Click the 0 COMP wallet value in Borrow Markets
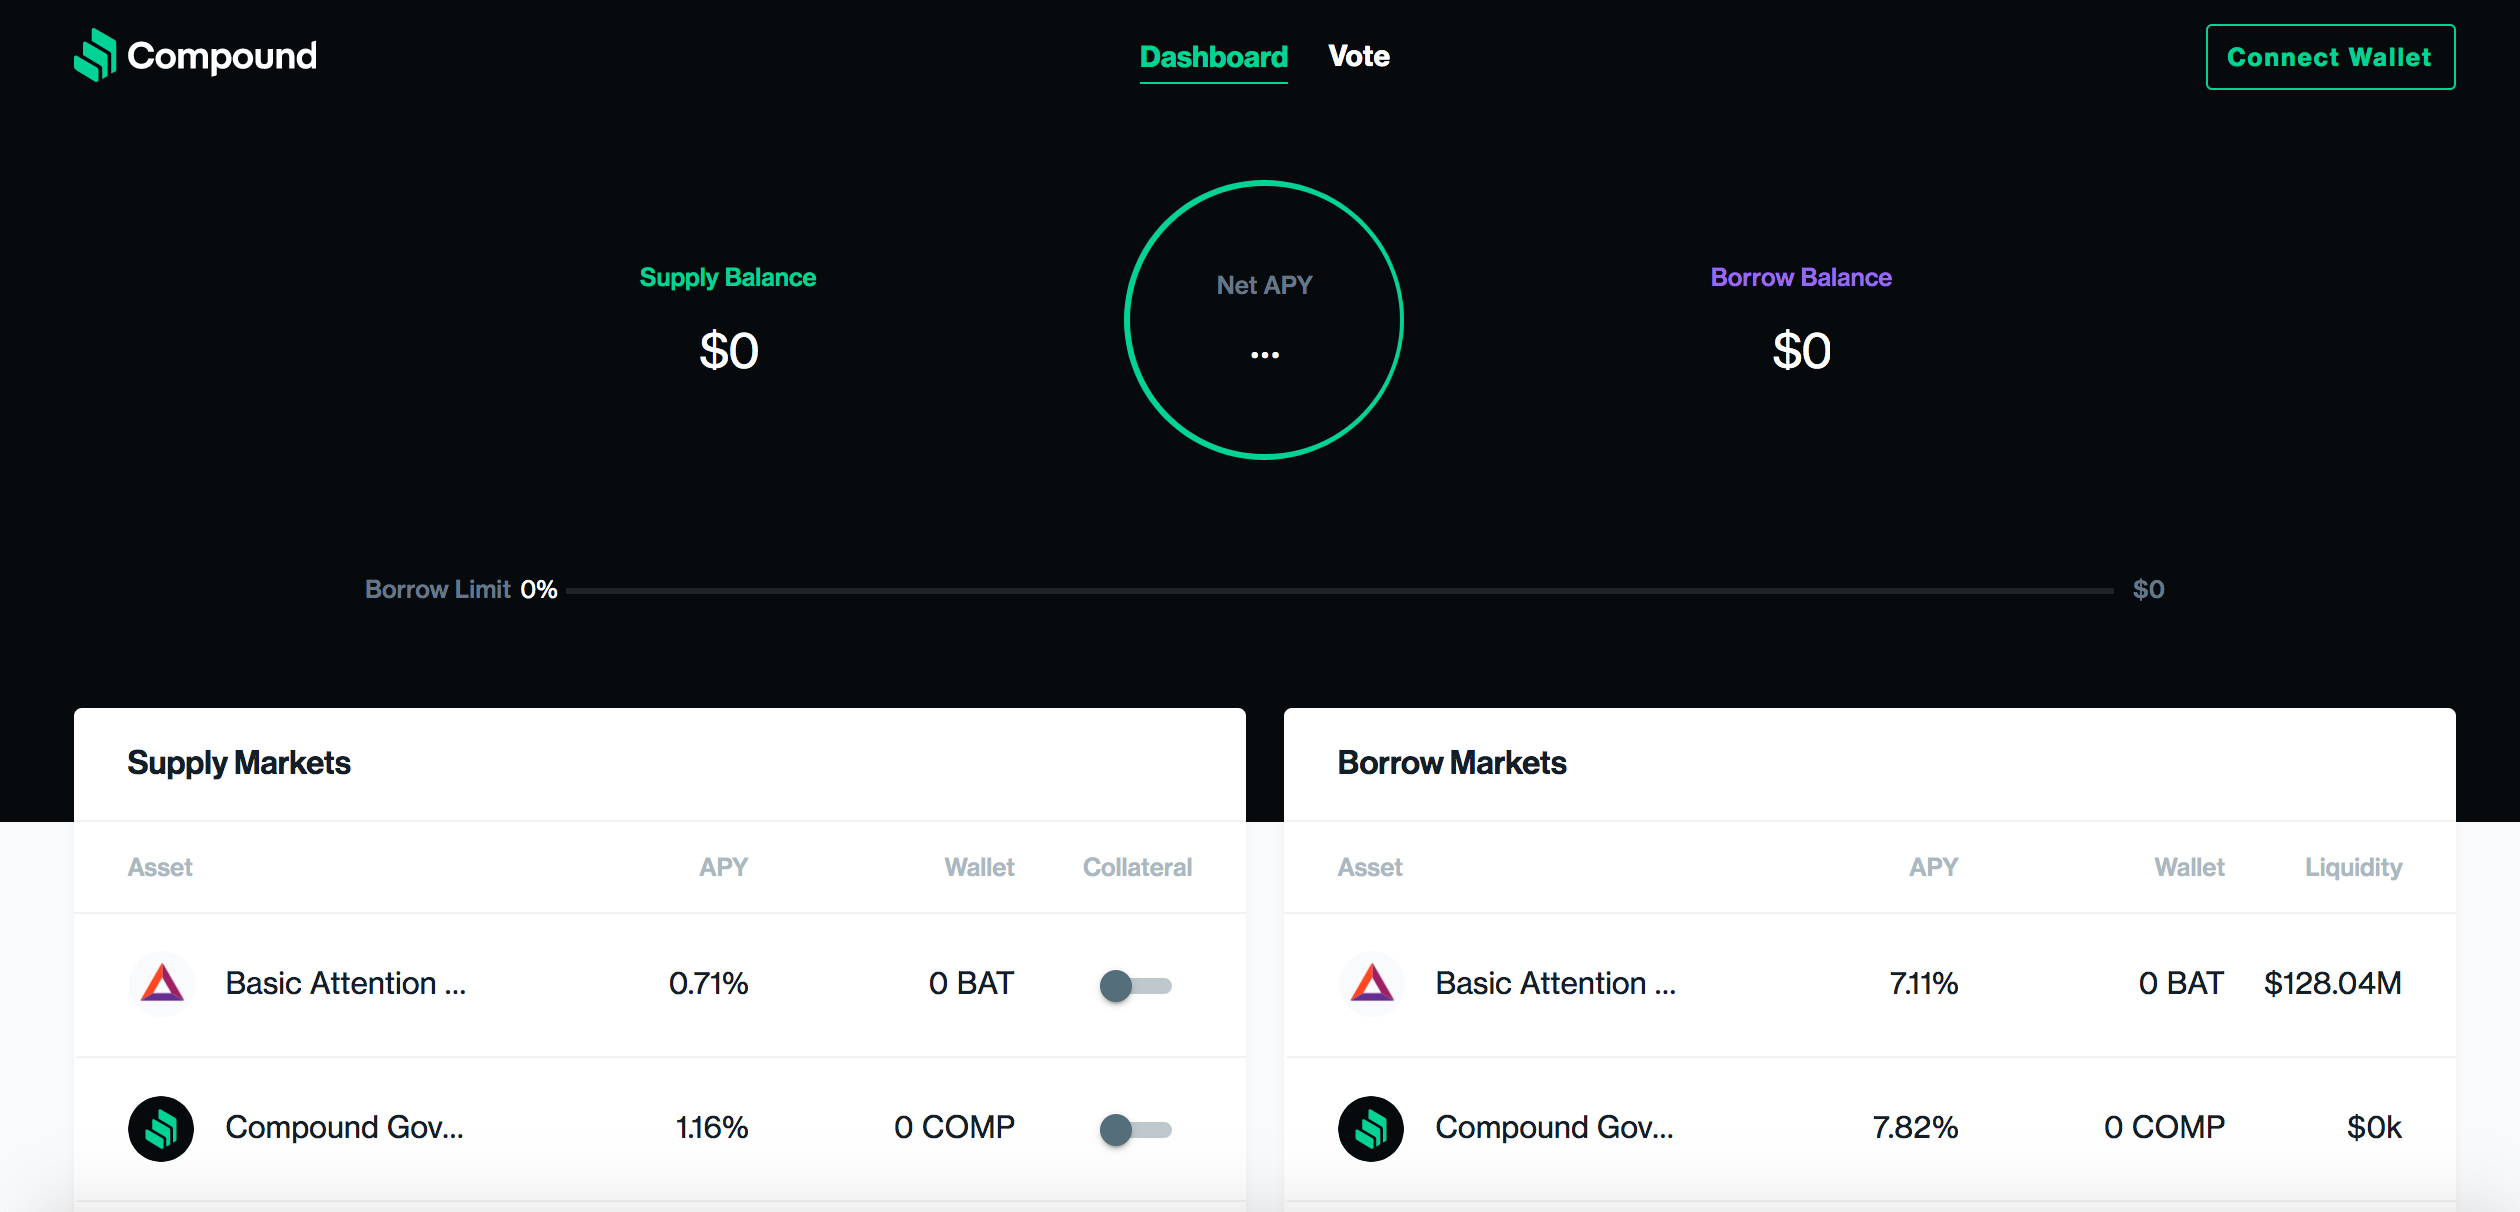The image size is (2520, 1212). 2164,1127
